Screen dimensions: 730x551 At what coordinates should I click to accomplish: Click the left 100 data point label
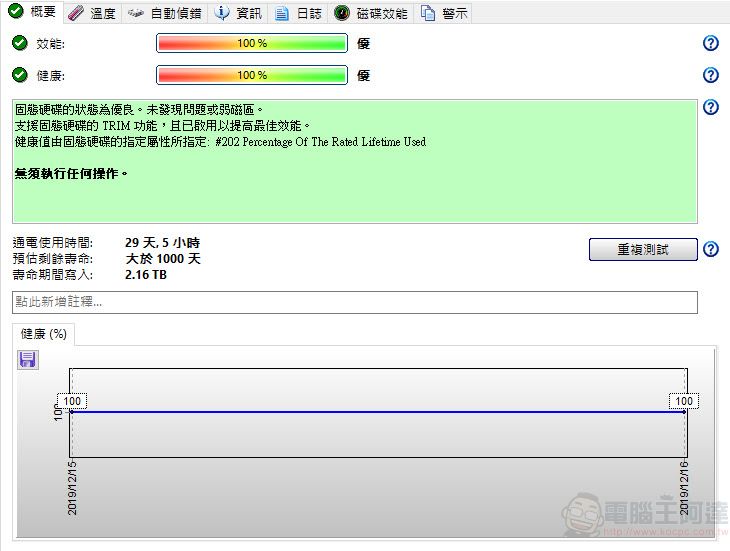click(x=72, y=401)
